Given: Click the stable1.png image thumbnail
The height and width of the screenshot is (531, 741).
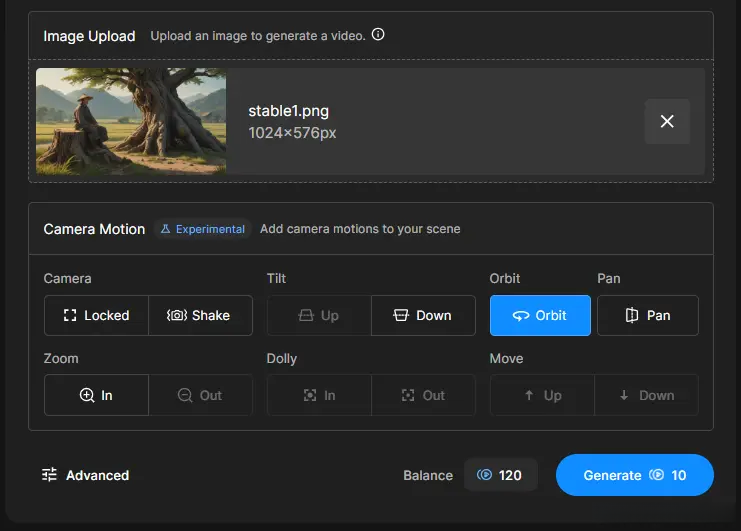Looking at the screenshot, I should 131,121.
